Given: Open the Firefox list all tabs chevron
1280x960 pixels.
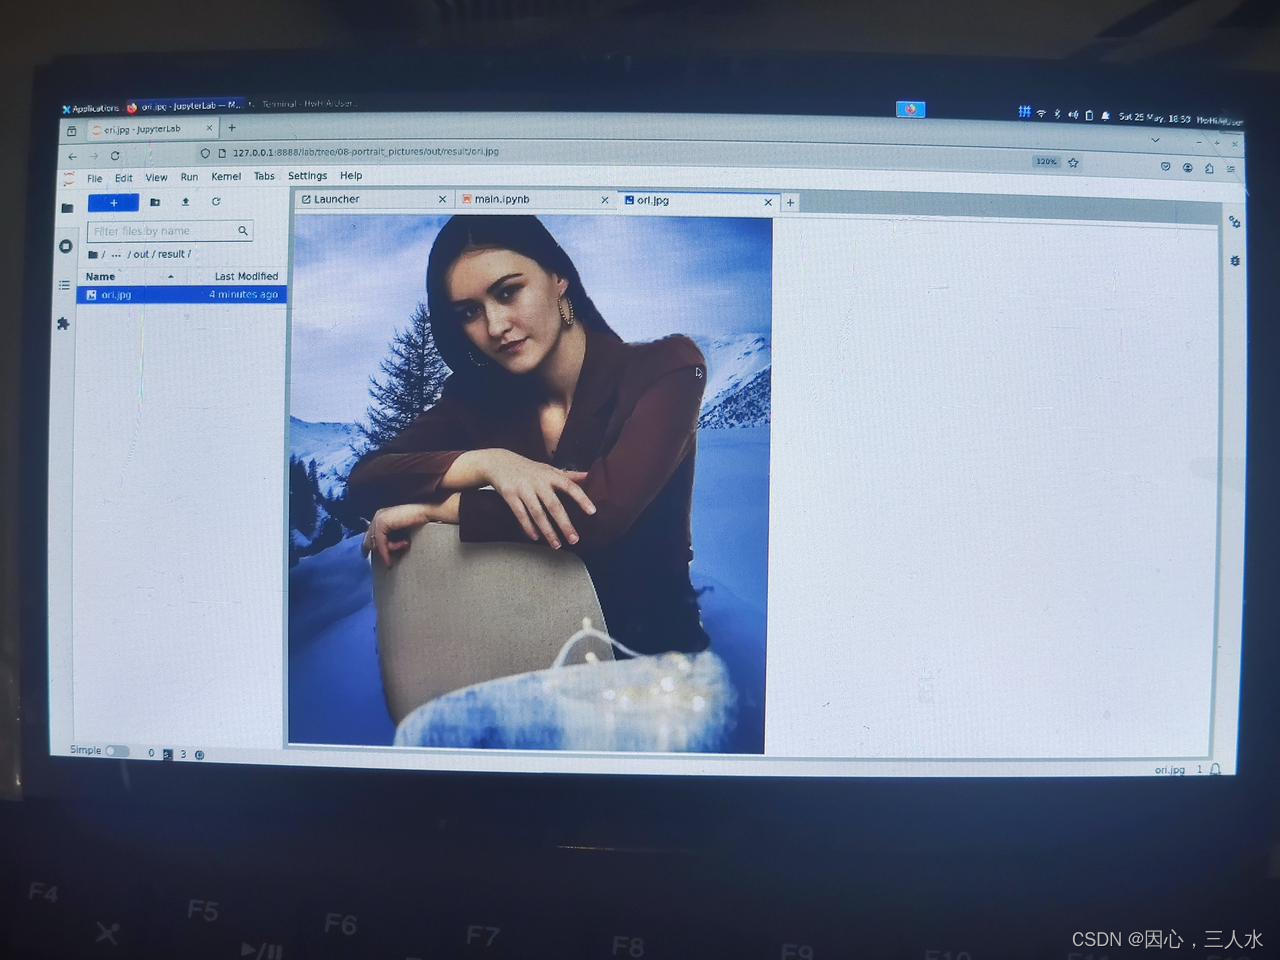Looking at the screenshot, I should coord(1155,140).
